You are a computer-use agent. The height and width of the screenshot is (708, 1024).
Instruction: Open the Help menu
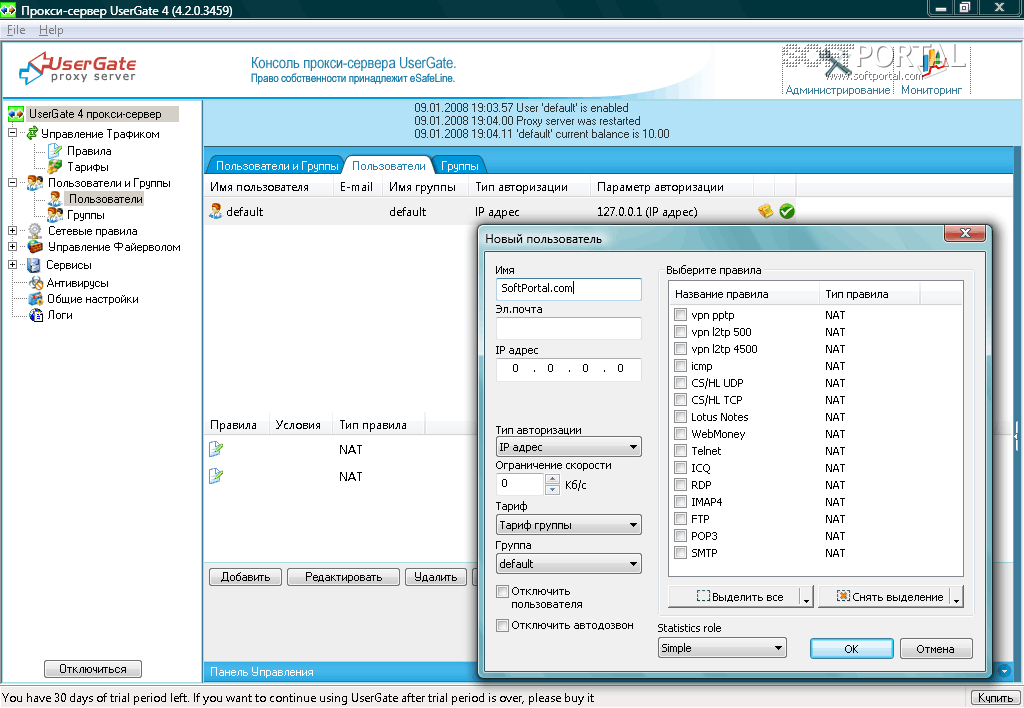pos(51,30)
